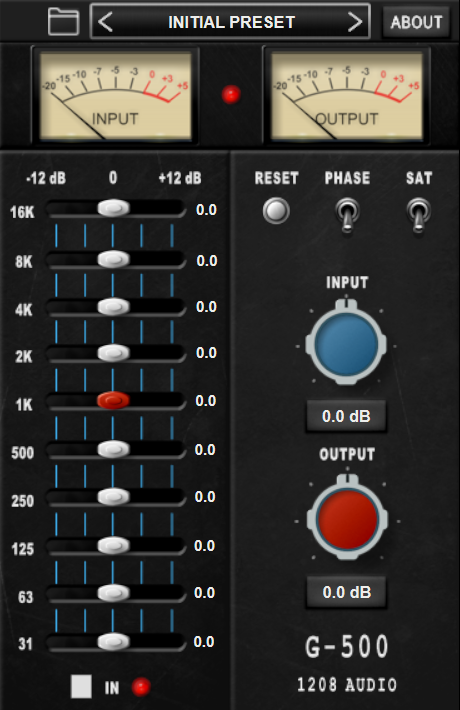The height and width of the screenshot is (710, 460).
Task: Flip the PHASE toggle switch
Action: tap(347, 215)
